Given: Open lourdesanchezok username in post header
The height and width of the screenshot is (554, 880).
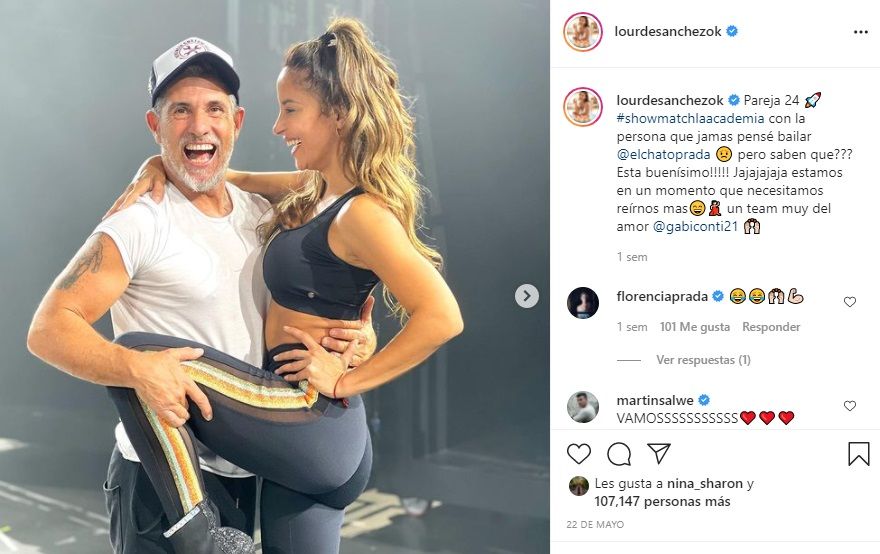Looking at the screenshot, I should pos(669,32).
